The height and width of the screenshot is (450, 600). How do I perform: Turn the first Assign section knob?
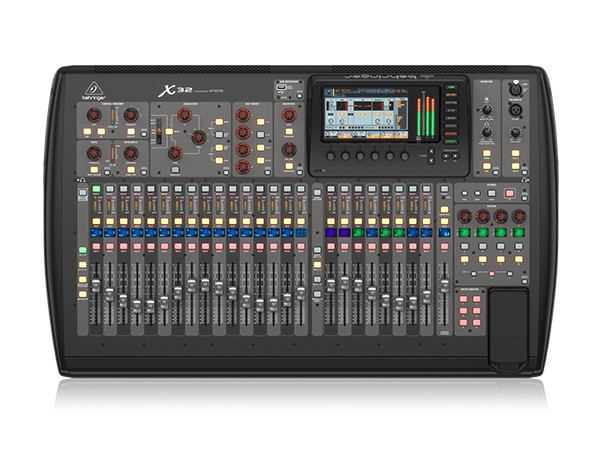tap(464, 216)
